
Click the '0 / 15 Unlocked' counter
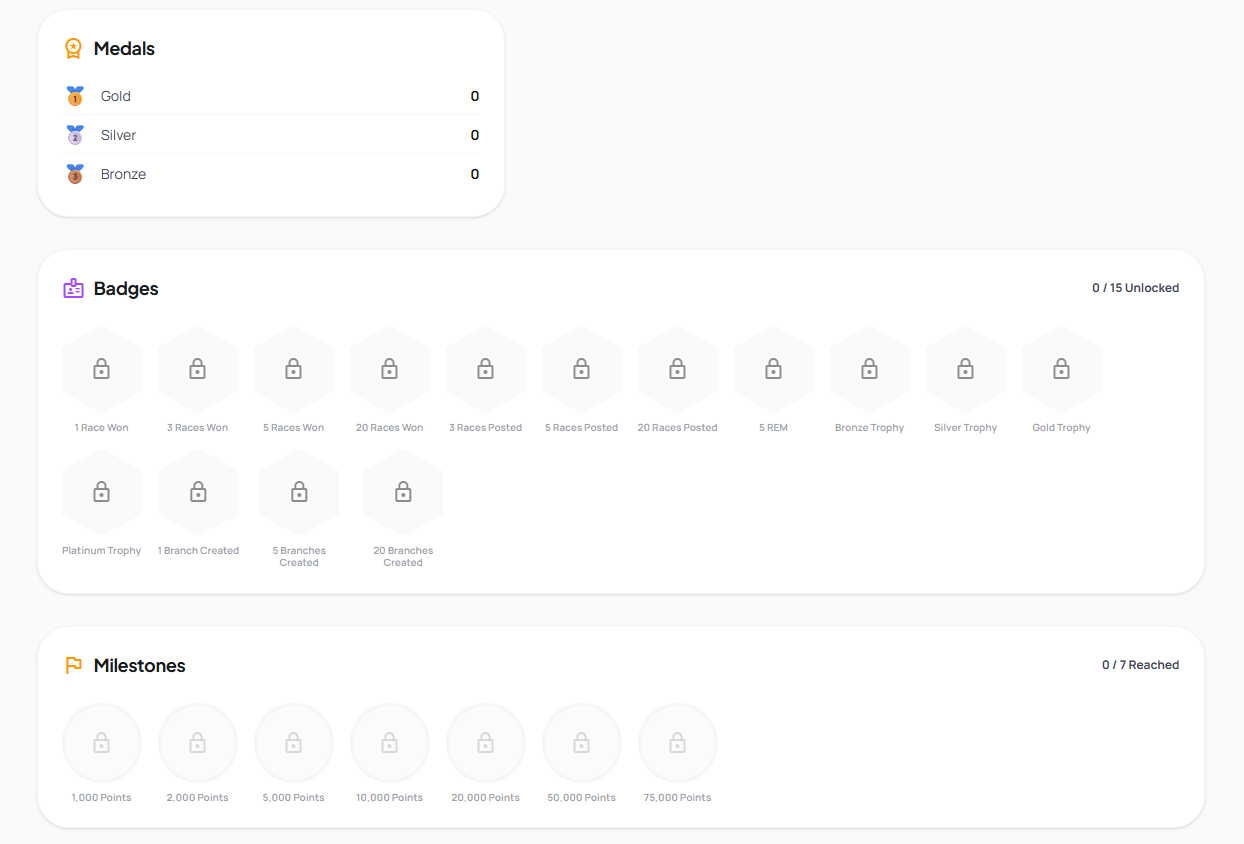[1135, 288]
